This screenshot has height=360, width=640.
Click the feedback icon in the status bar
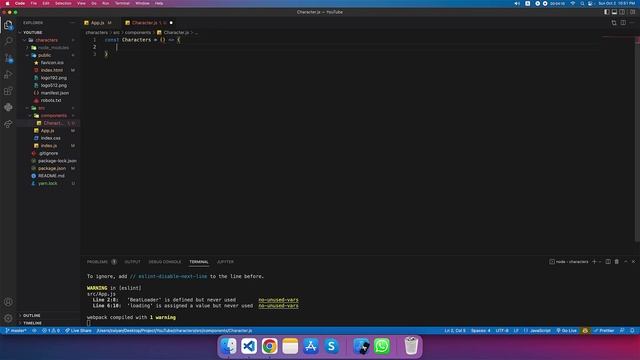622,331
